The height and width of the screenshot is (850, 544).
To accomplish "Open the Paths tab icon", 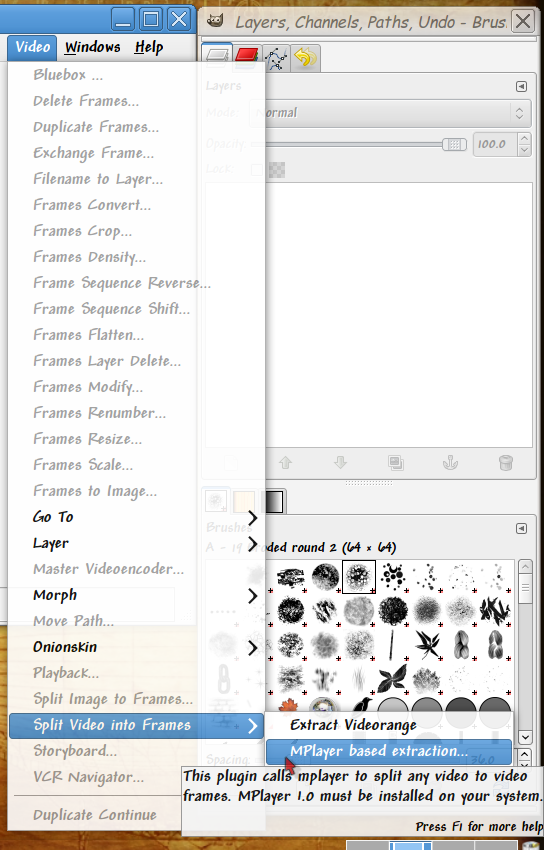I will tap(276, 57).
